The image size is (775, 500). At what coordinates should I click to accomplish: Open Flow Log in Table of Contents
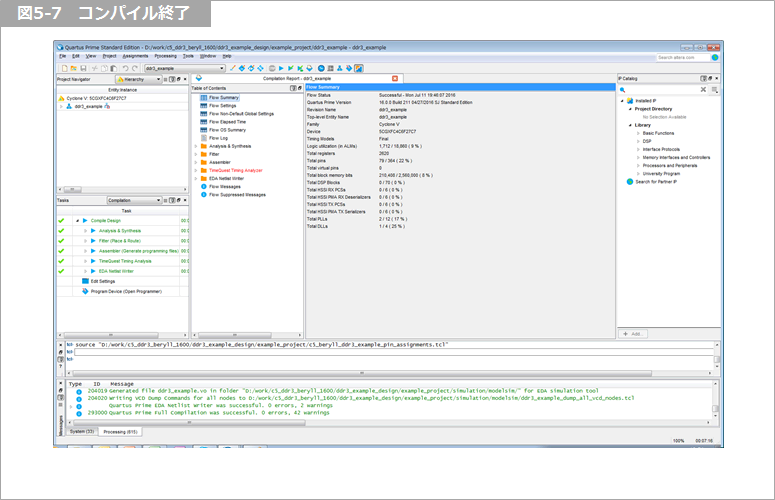click(x=220, y=138)
